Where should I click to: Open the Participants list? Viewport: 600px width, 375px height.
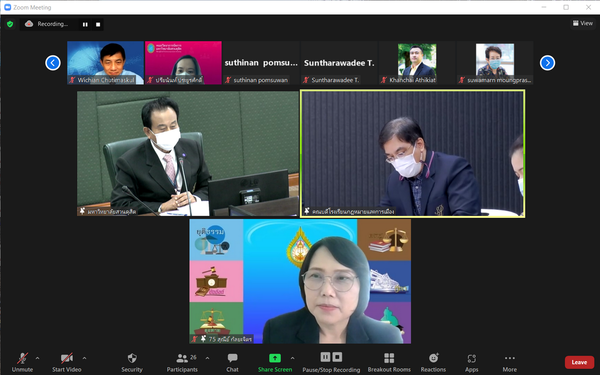(182, 362)
